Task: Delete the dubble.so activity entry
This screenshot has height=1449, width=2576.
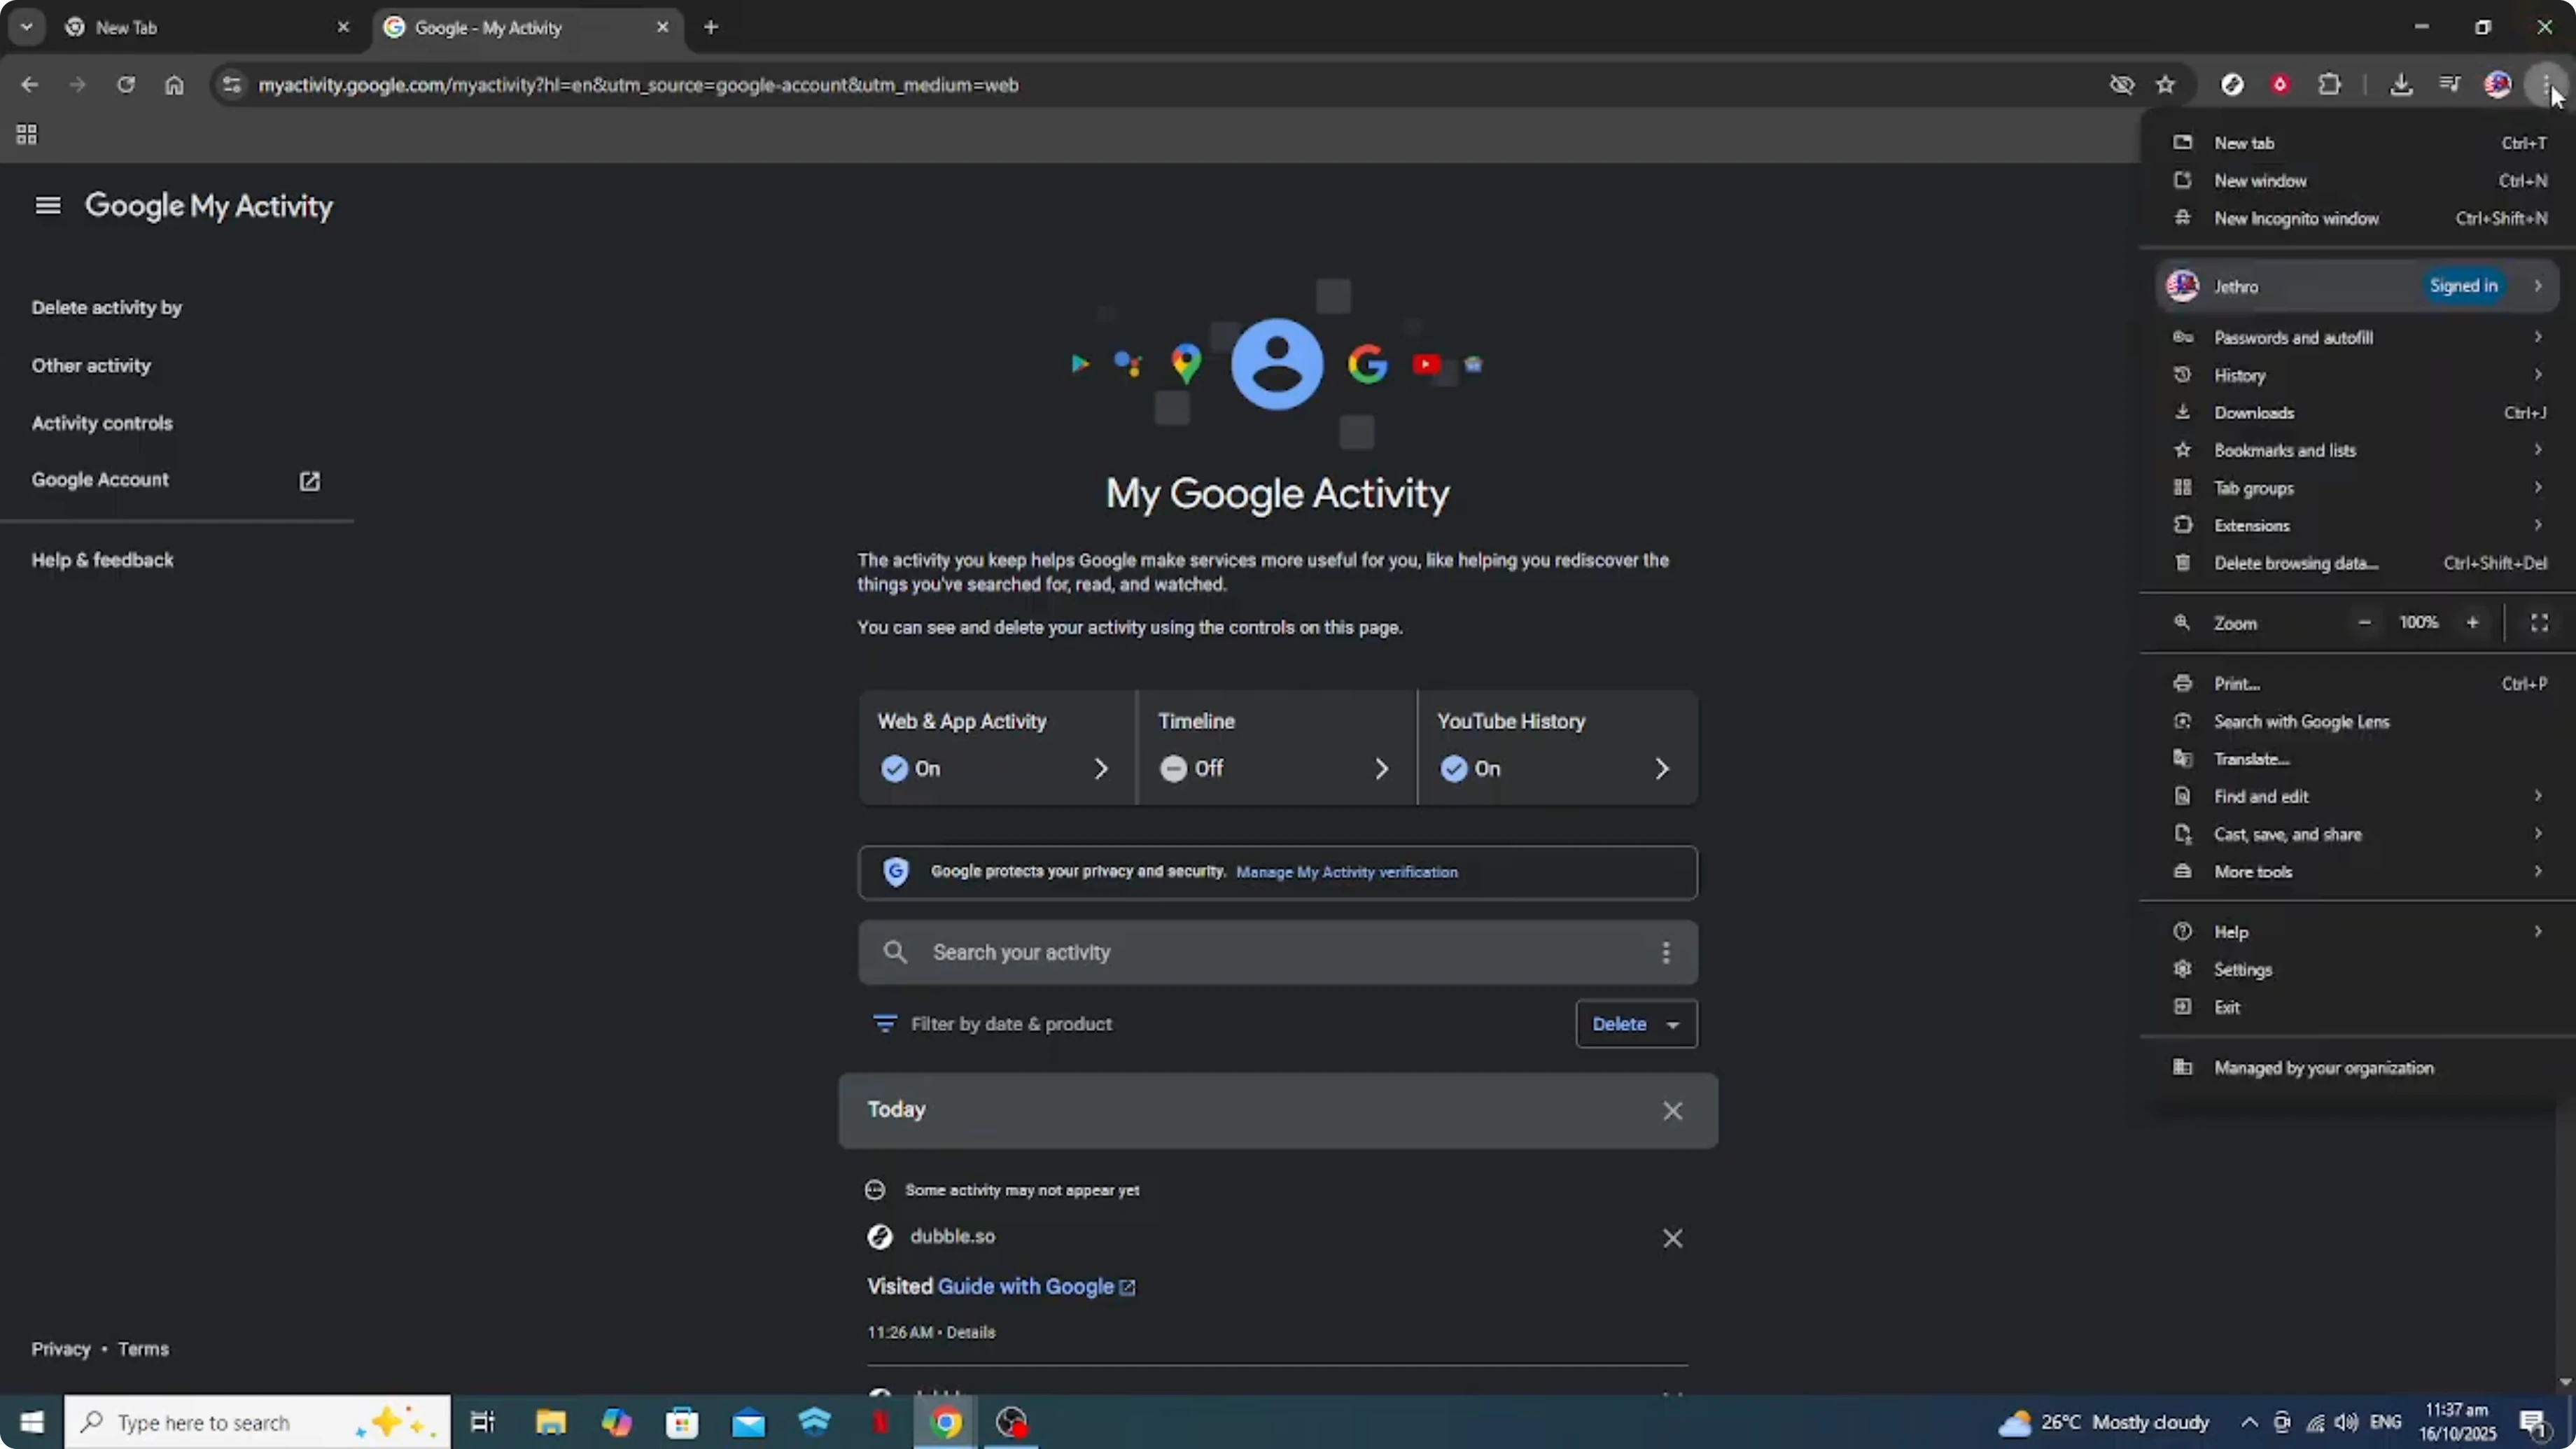Action: tap(1672, 1238)
